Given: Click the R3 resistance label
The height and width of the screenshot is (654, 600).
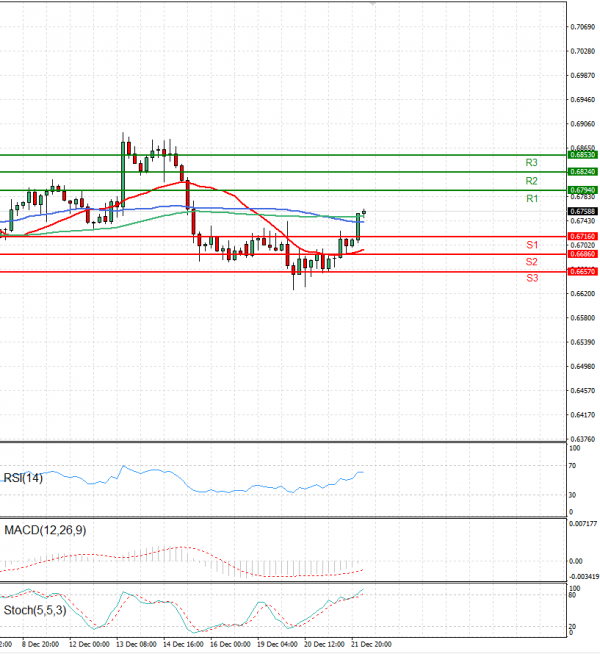Looking at the screenshot, I should tap(531, 163).
